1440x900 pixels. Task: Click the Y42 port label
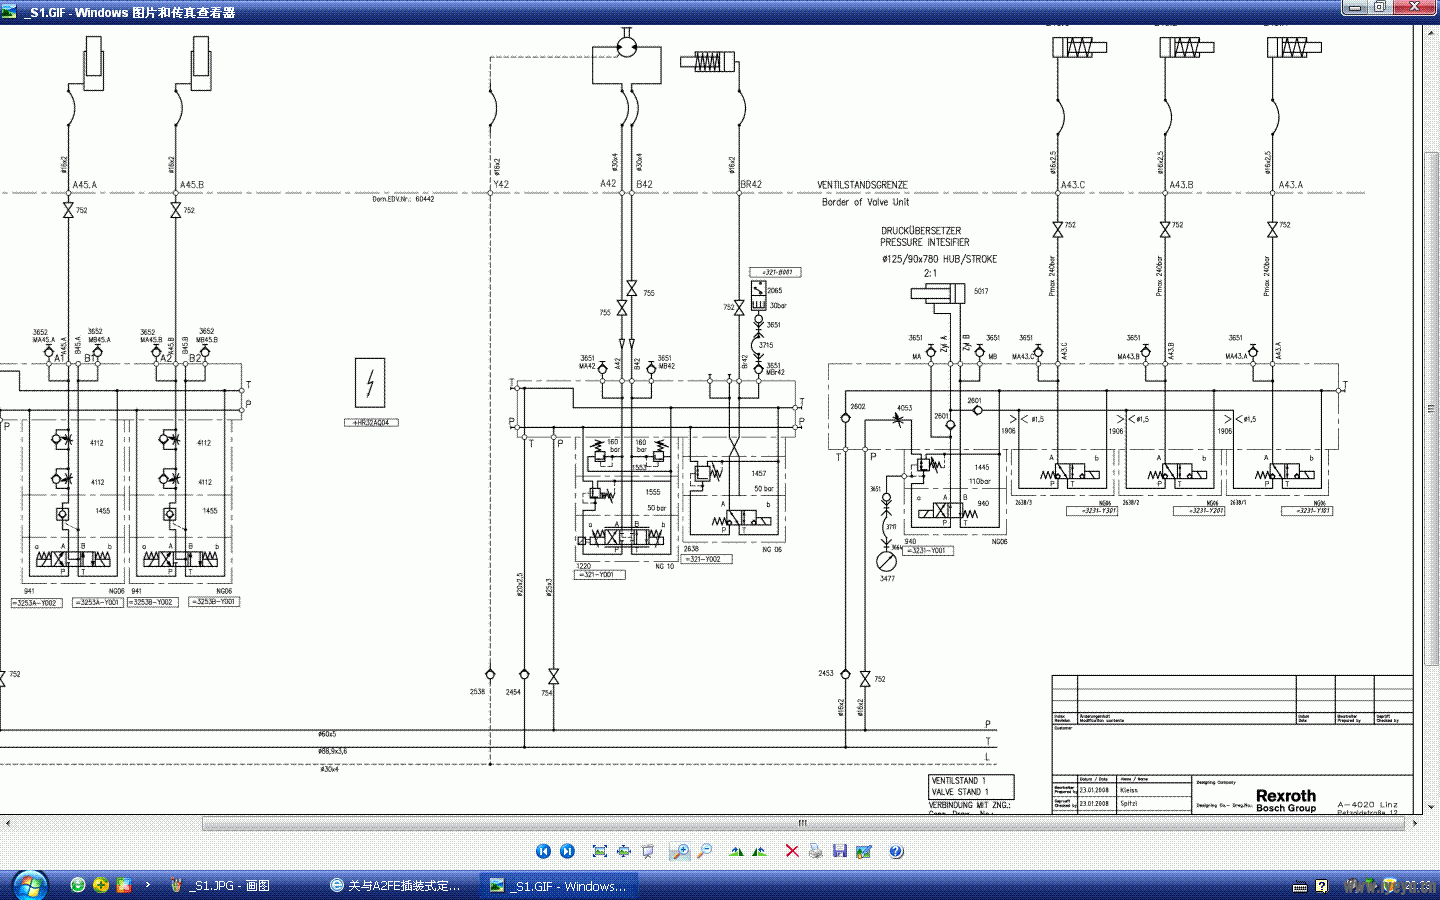(x=501, y=184)
